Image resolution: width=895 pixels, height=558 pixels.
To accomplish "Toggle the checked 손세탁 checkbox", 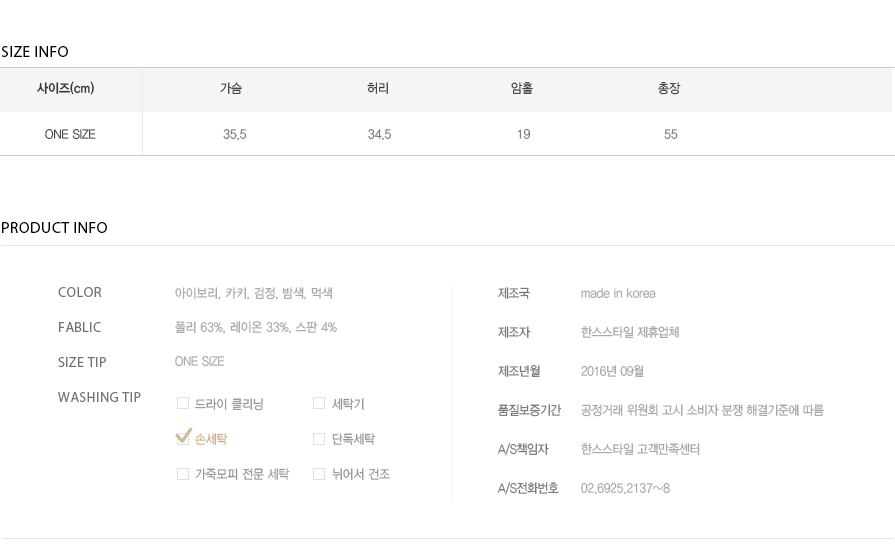I will click(183, 438).
